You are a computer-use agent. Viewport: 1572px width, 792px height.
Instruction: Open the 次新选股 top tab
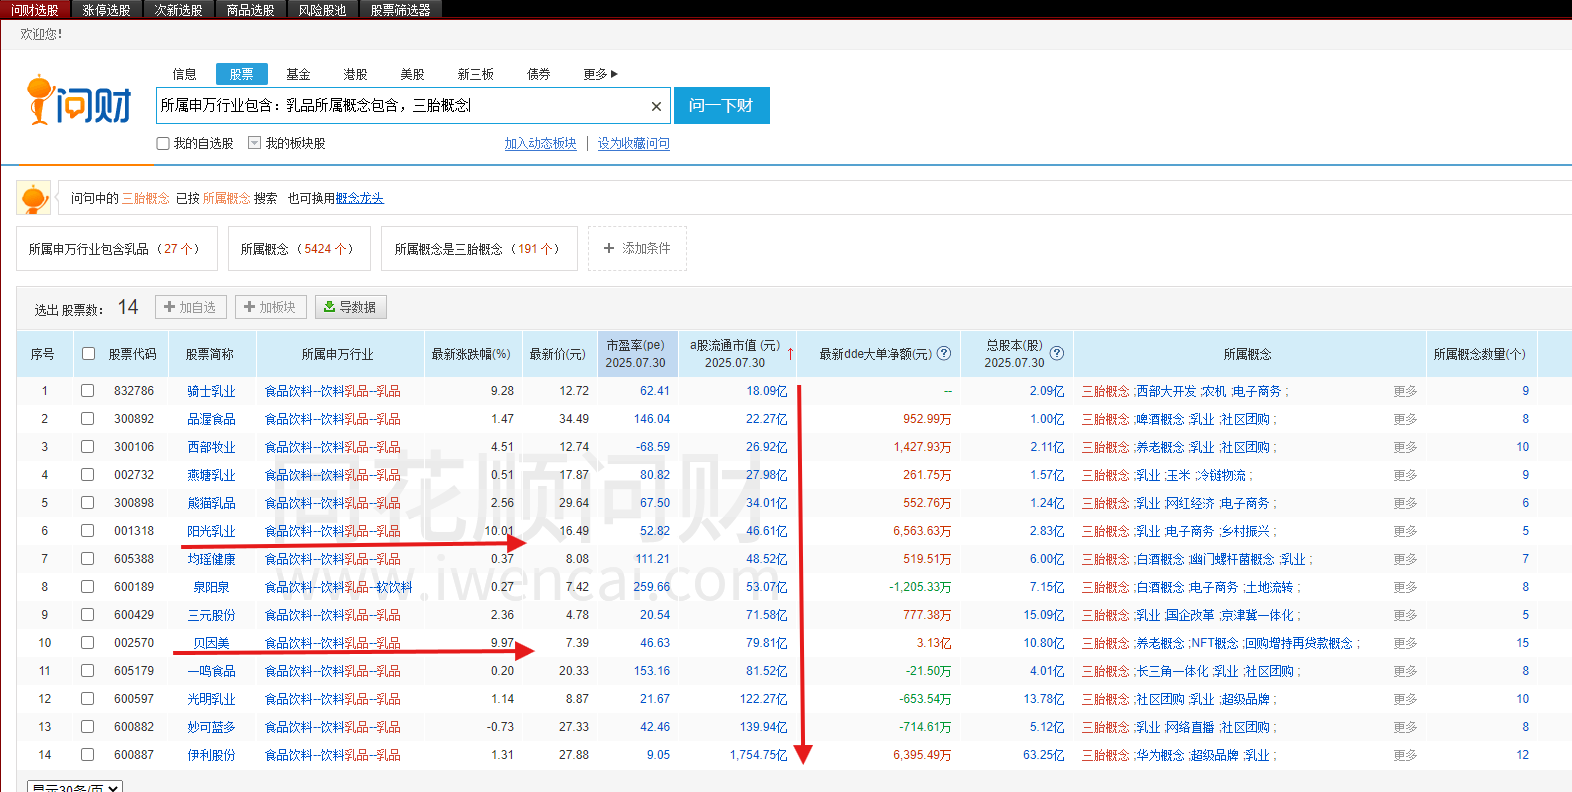(179, 10)
